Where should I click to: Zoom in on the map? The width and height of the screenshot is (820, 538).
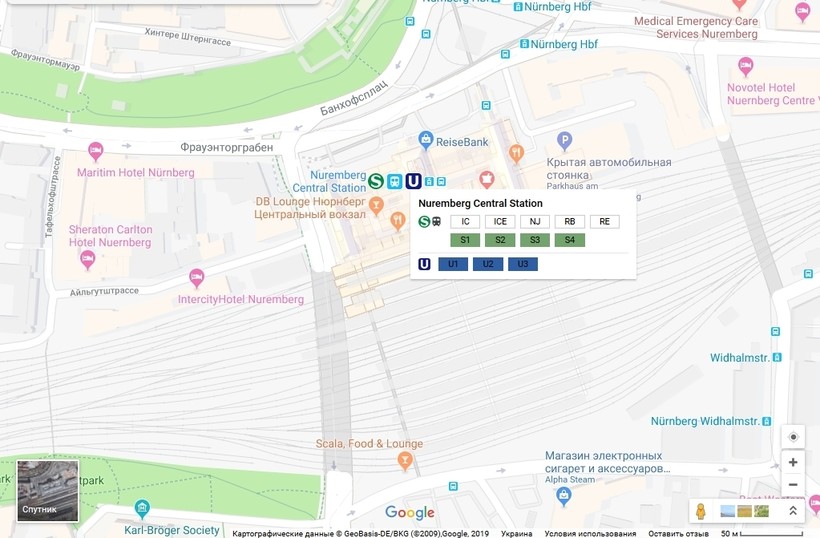click(793, 462)
